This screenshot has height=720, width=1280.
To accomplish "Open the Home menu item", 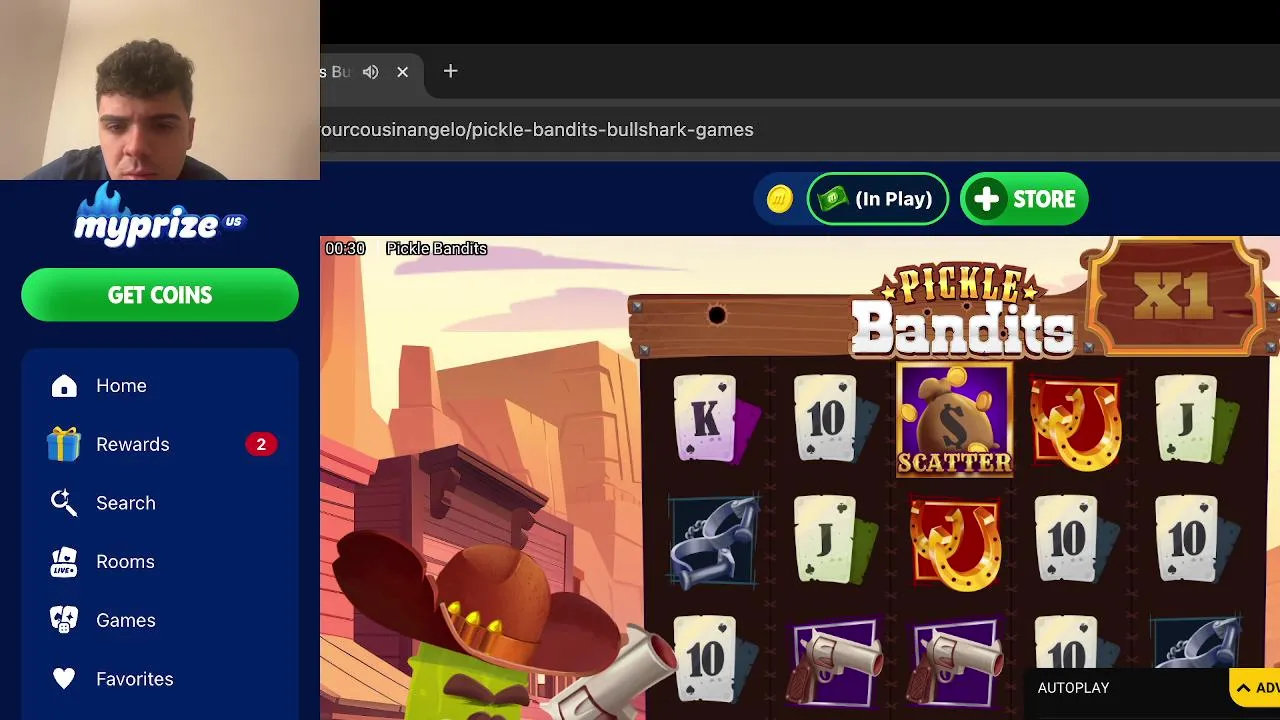I will [160, 386].
